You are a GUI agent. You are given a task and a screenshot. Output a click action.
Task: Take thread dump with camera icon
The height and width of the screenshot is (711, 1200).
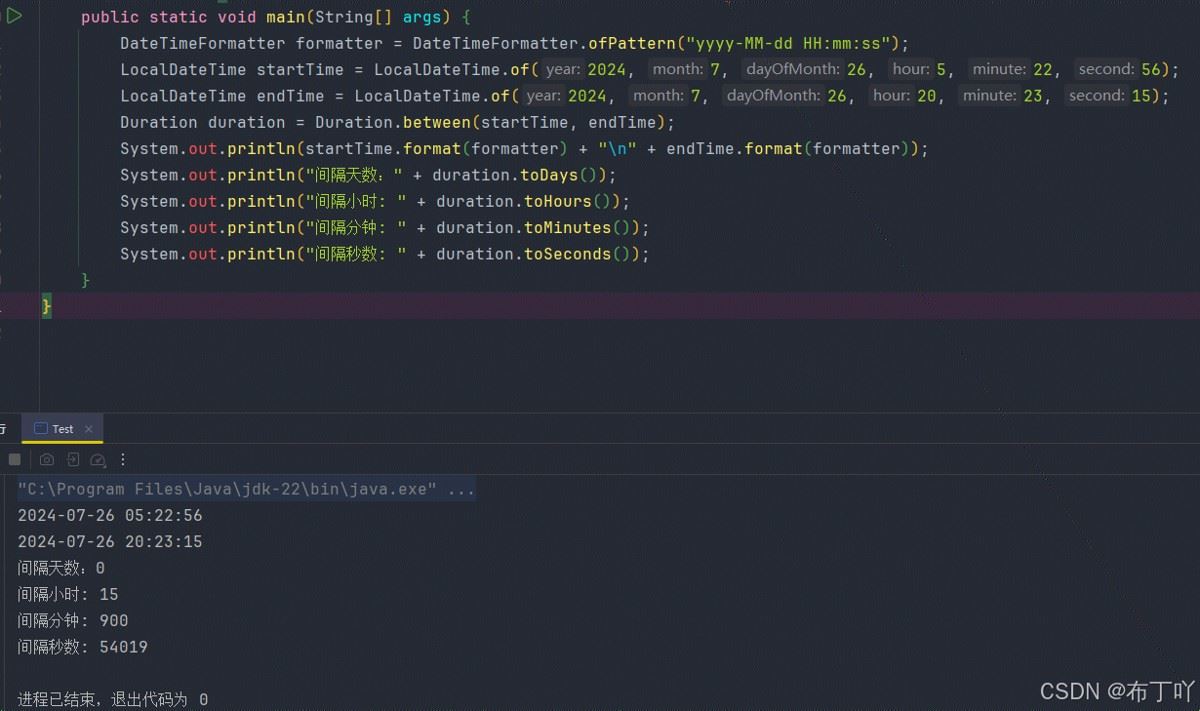(47, 459)
